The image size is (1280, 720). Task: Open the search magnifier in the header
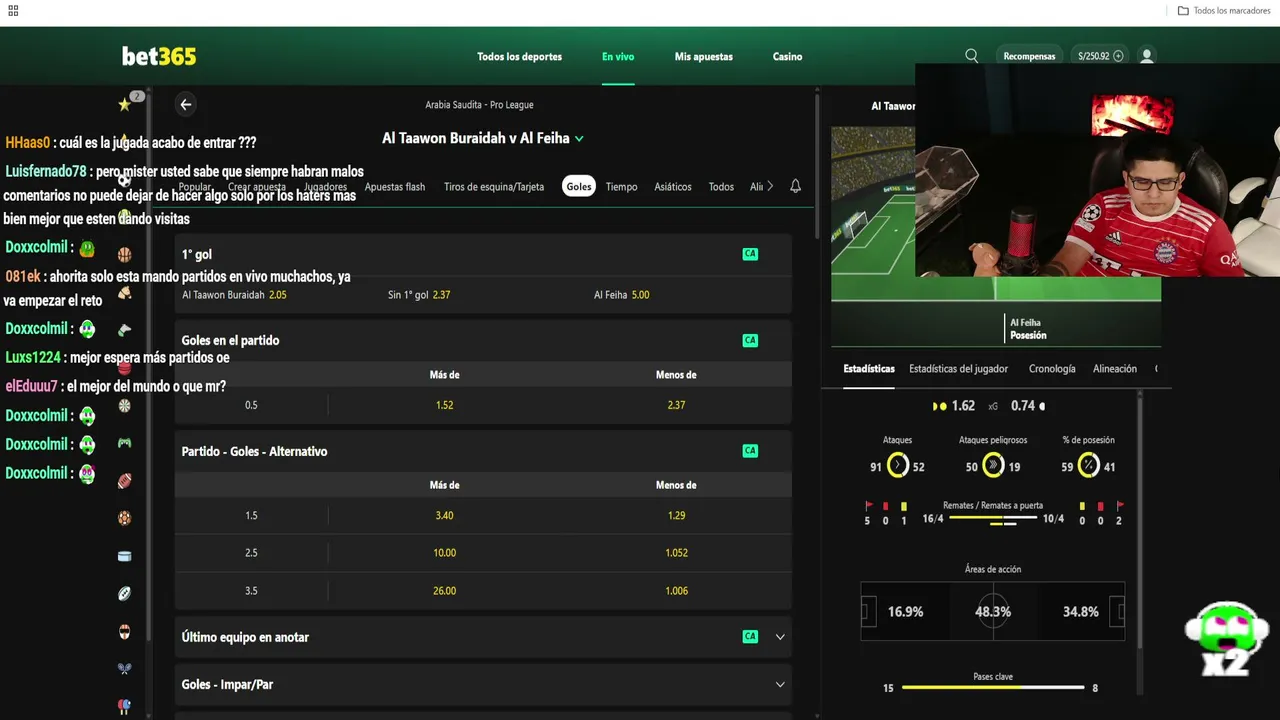point(971,56)
